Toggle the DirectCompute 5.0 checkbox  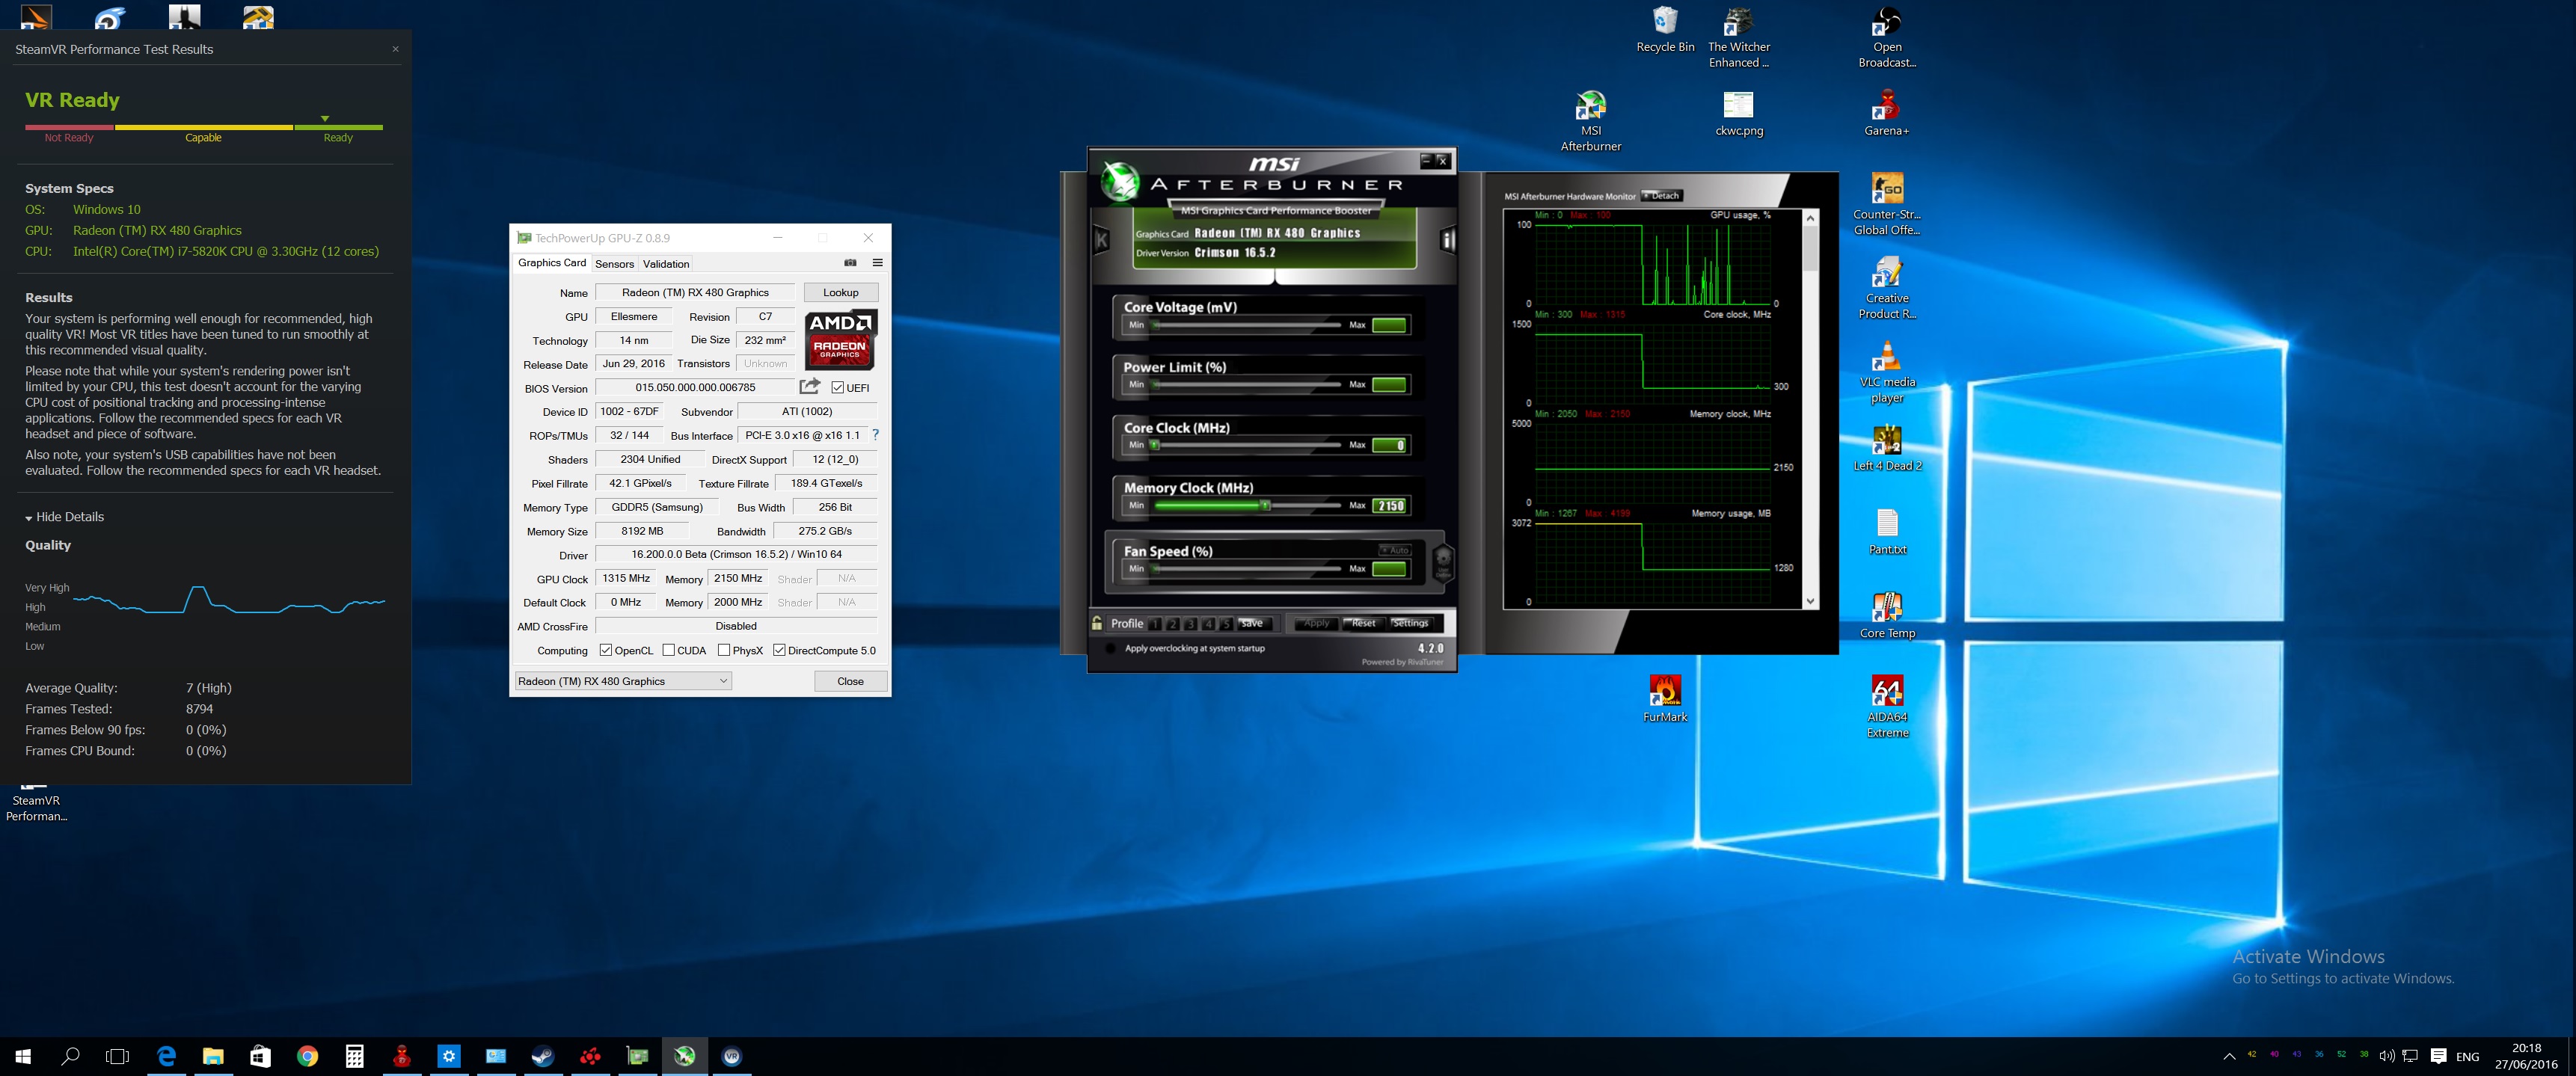click(x=779, y=650)
